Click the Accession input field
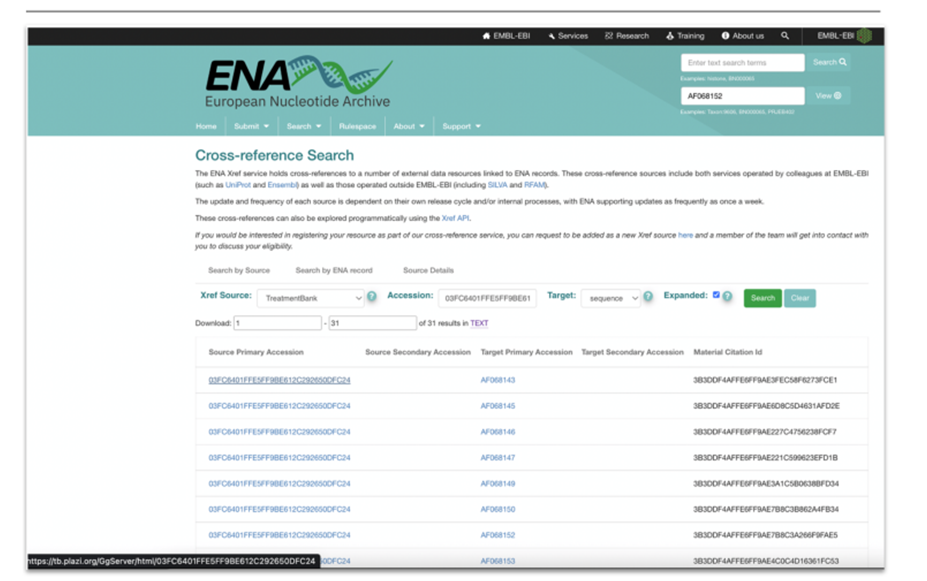Screen dimensions: 927x581 click(487, 298)
